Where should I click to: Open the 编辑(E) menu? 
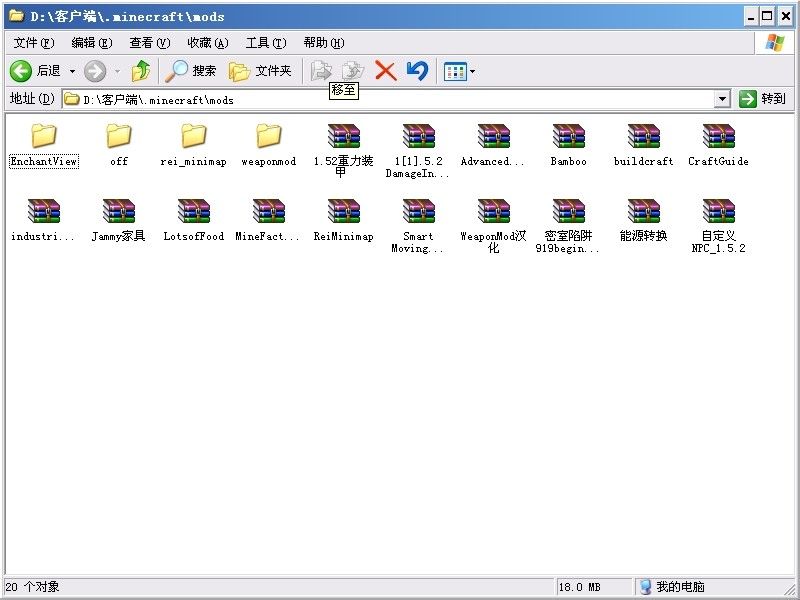[x=92, y=43]
